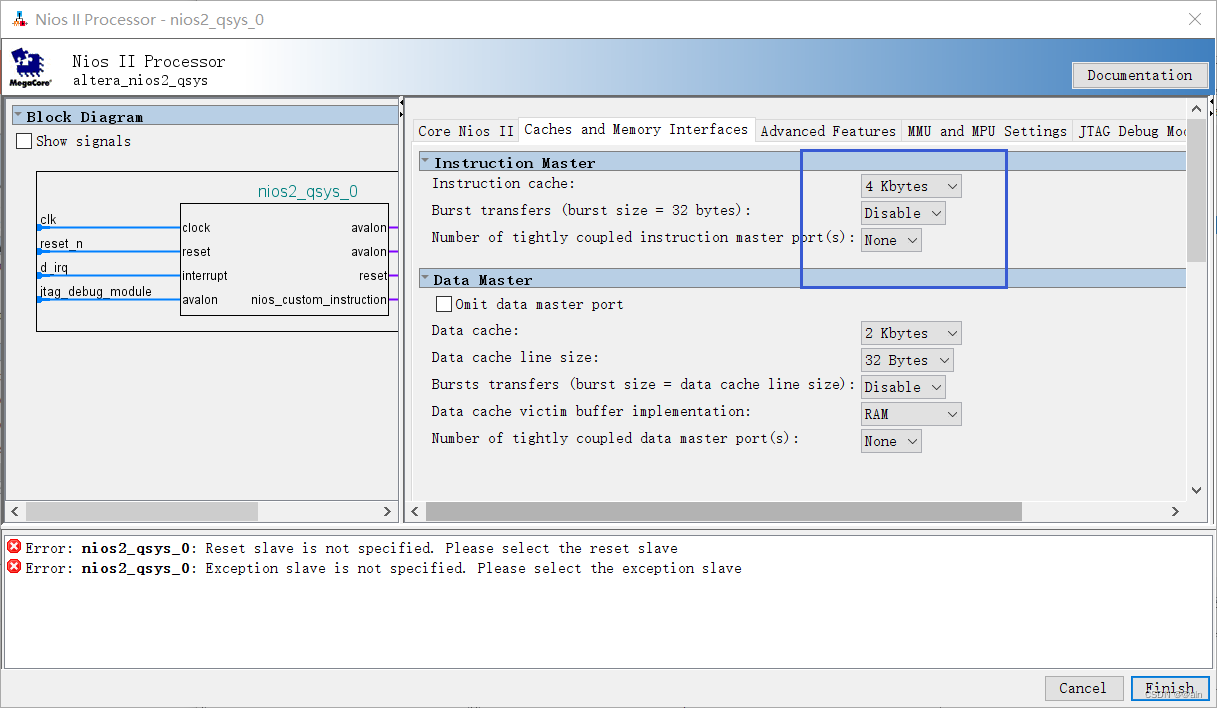Image resolution: width=1217 pixels, height=708 pixels.
Task: Click settings panel horizontal scrollbar thumb
Action: coord(724,511)
